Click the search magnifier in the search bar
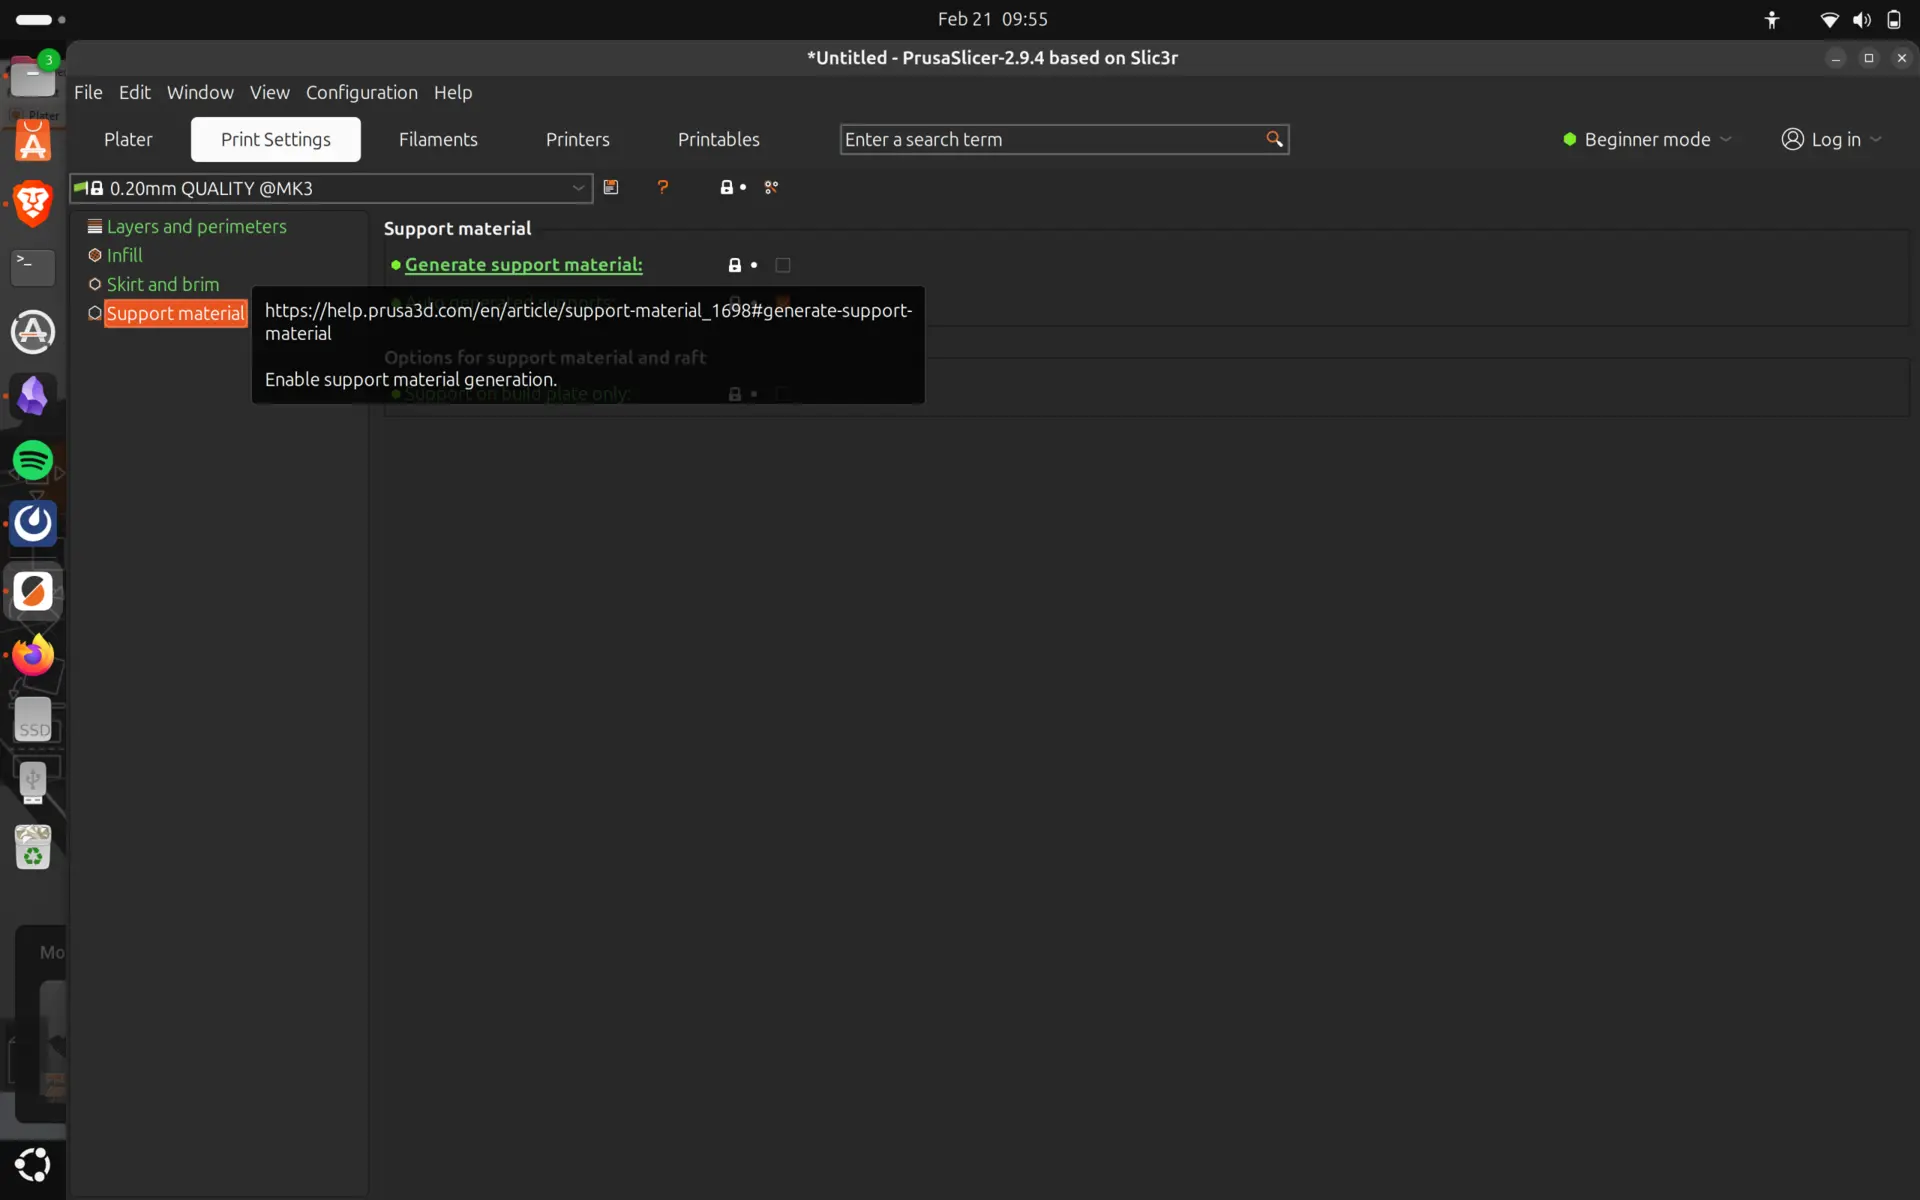This screenshot has height=1200, width=1920. point(1274,139)
